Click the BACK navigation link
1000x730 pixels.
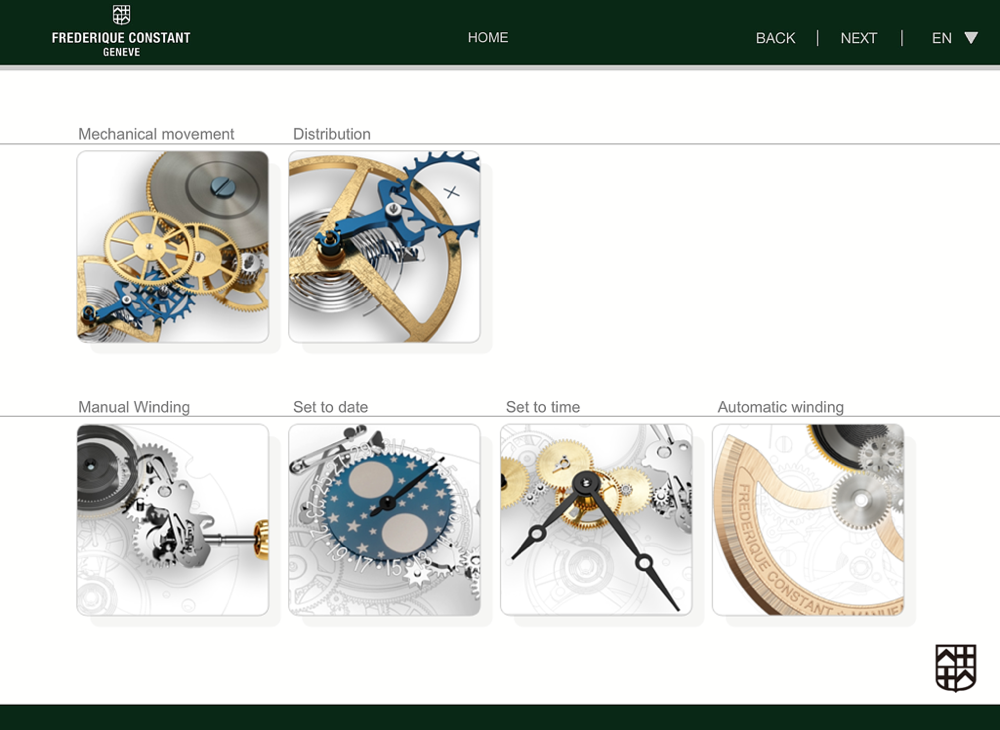pyautogui.click(x=776, y=38)
